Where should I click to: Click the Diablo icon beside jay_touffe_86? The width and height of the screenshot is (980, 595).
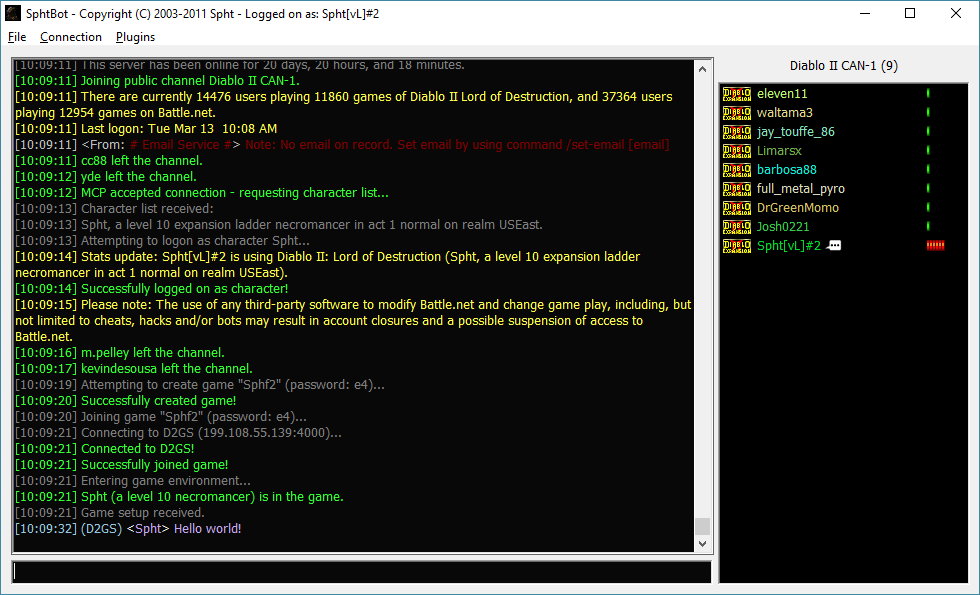coord(737,132)
